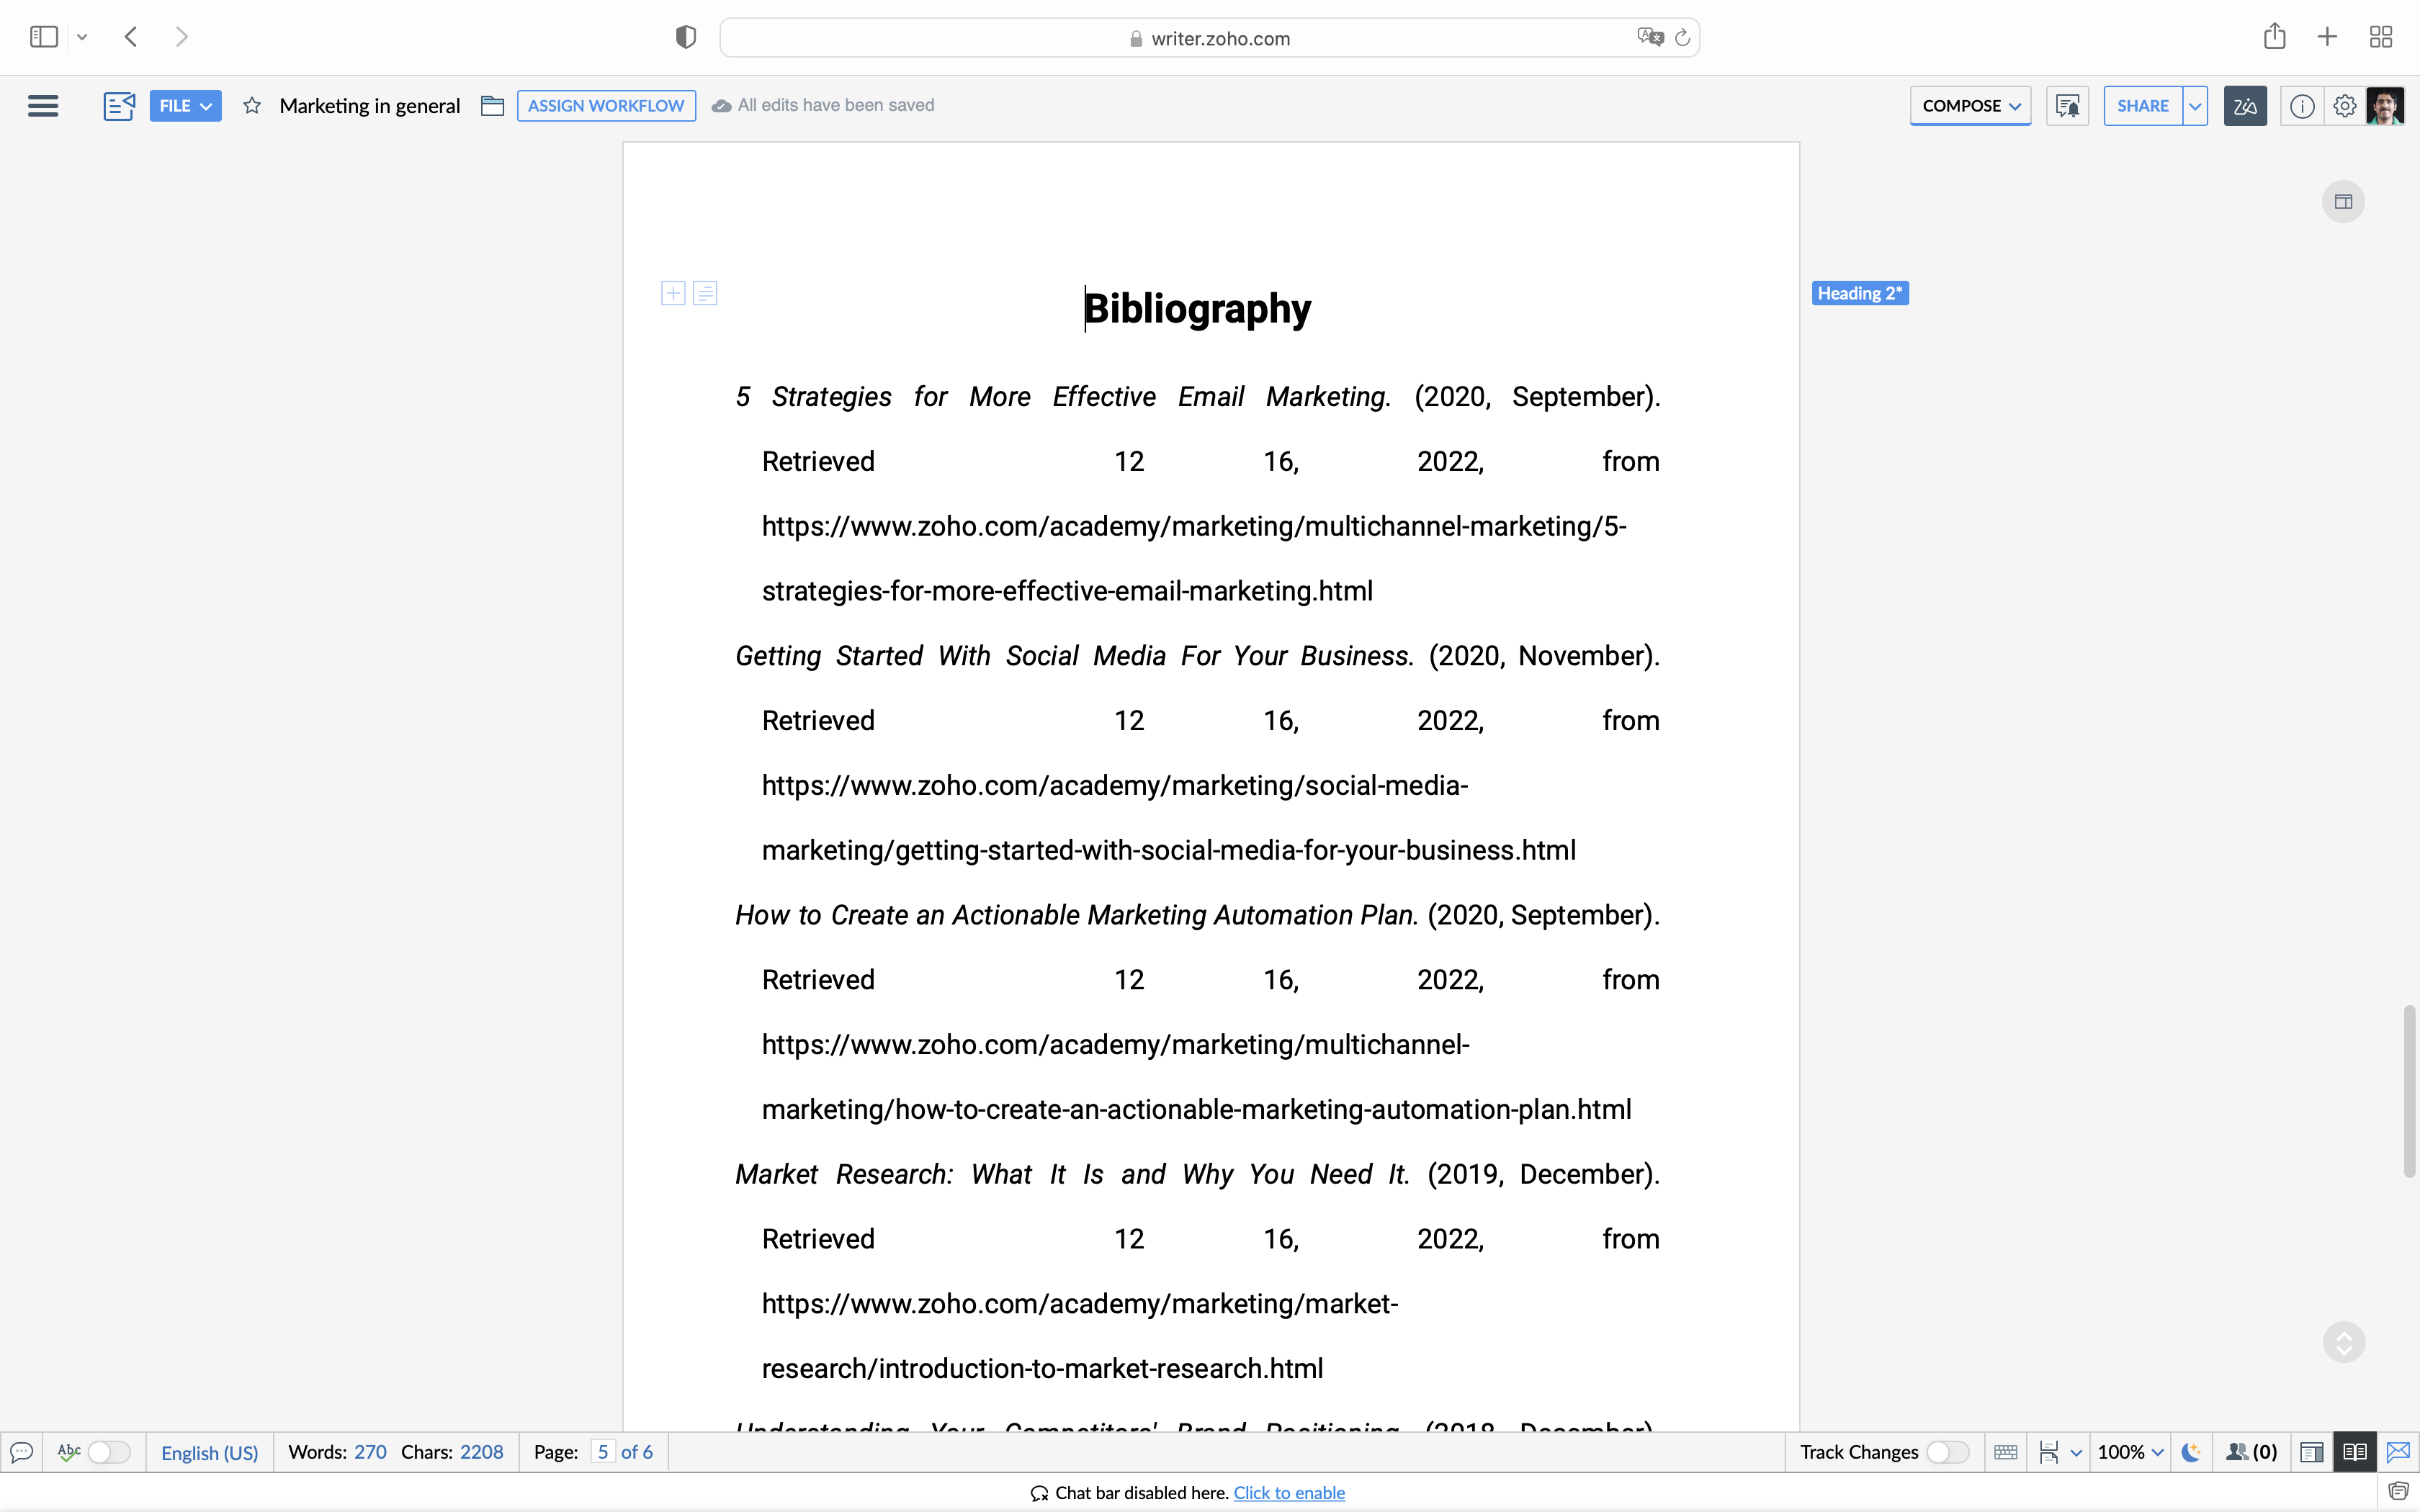Enable Track Changes switch

point(1947,1452)
